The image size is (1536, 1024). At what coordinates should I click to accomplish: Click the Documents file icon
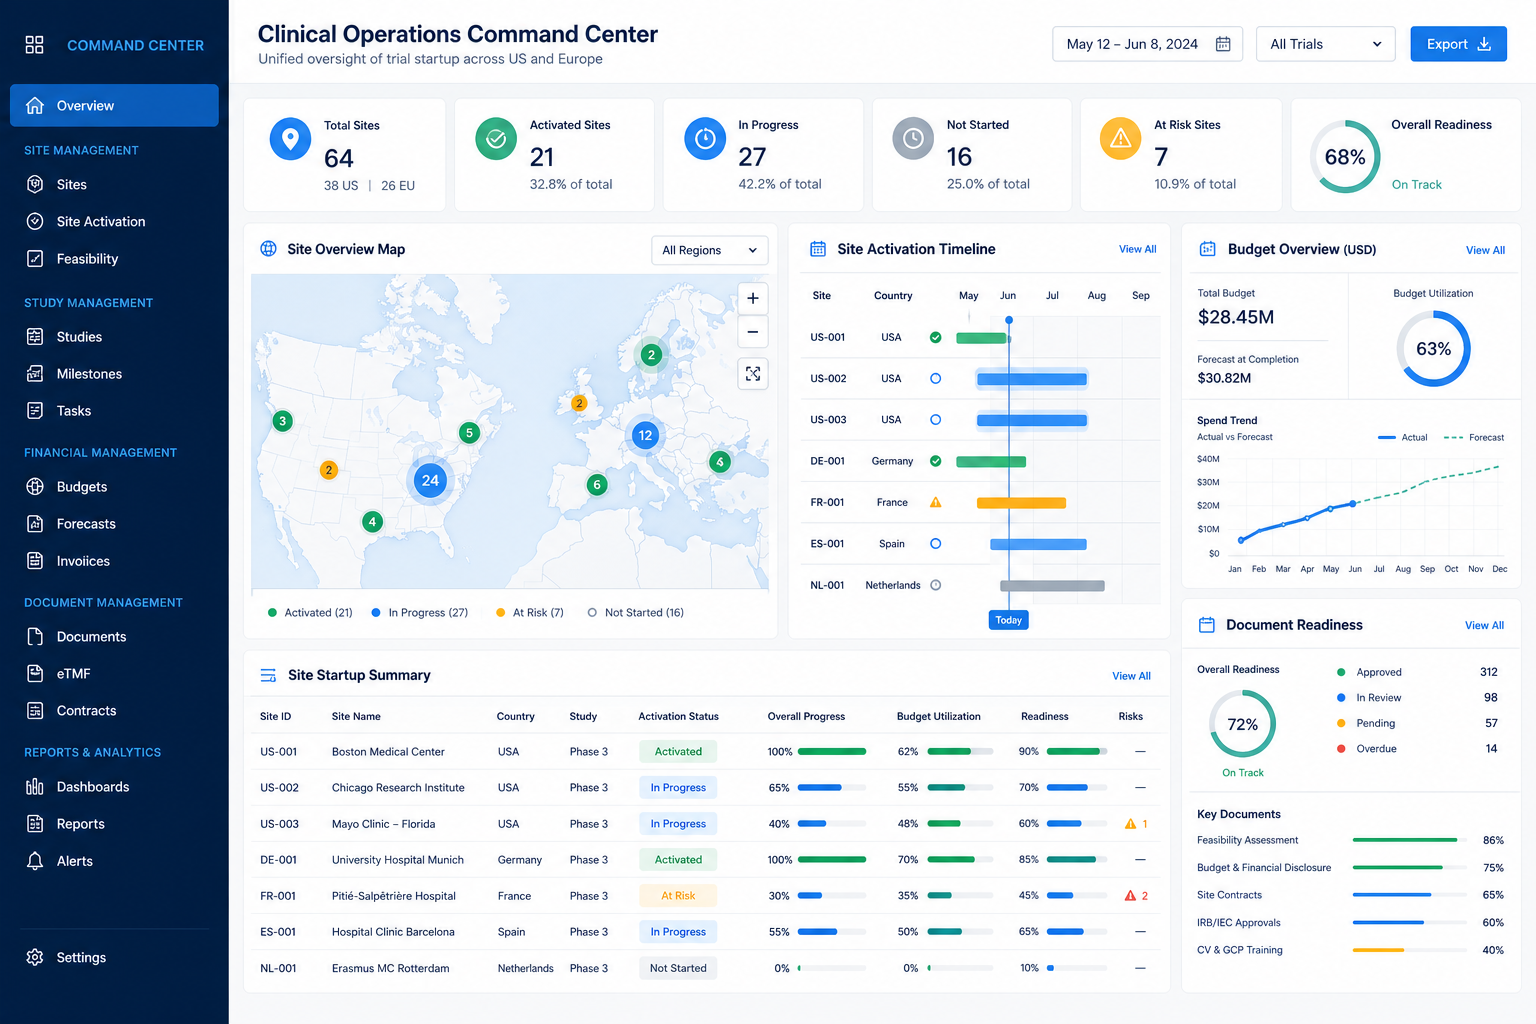point(35,637)
